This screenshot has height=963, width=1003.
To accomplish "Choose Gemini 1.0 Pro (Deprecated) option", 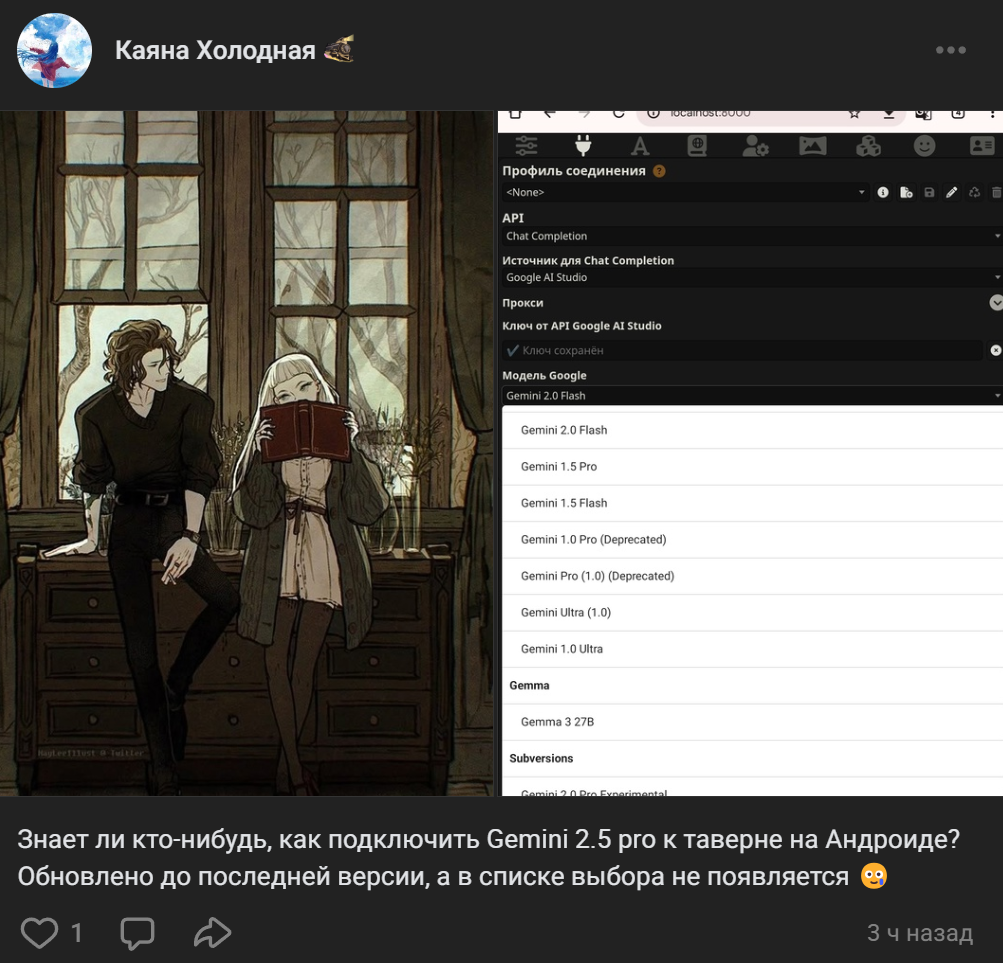I will [752, 539].
